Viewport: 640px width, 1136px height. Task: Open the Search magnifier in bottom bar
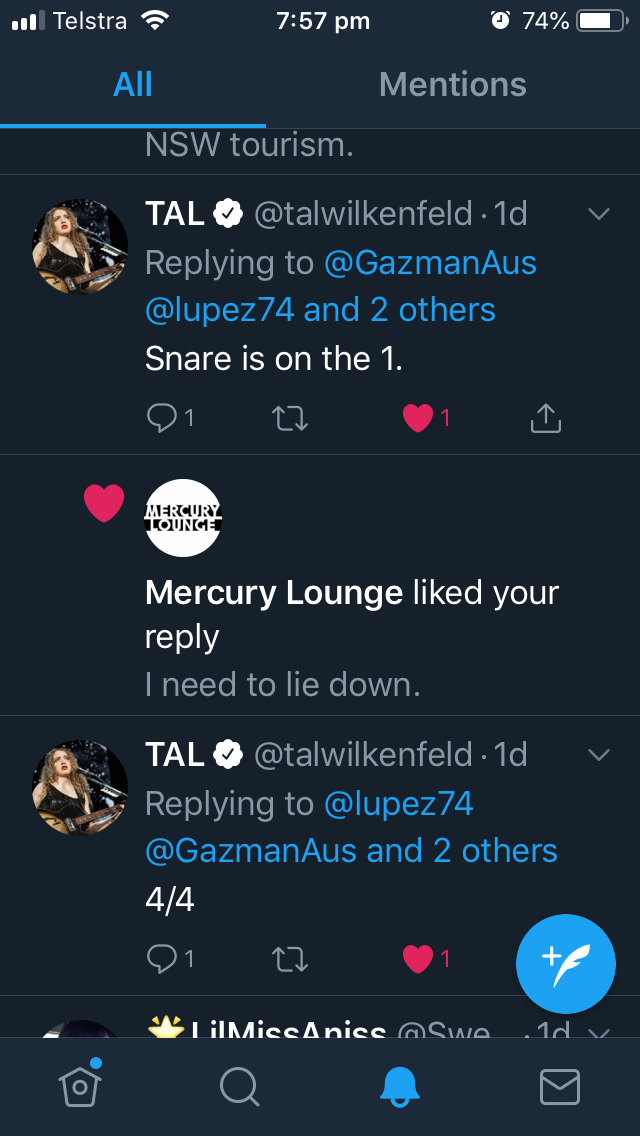pos(239,1087)
